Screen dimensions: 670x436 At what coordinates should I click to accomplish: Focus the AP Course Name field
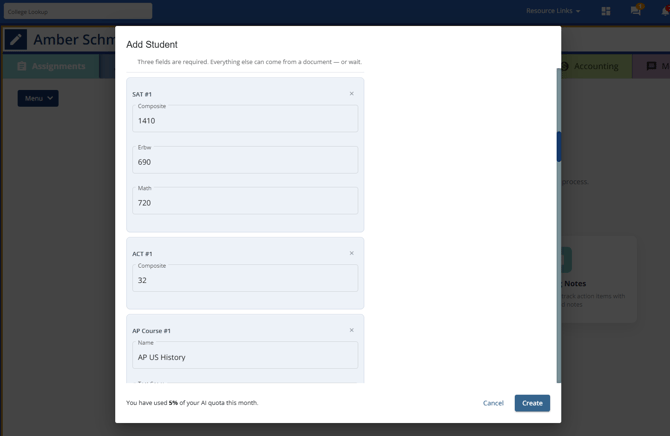coord(245,355)
